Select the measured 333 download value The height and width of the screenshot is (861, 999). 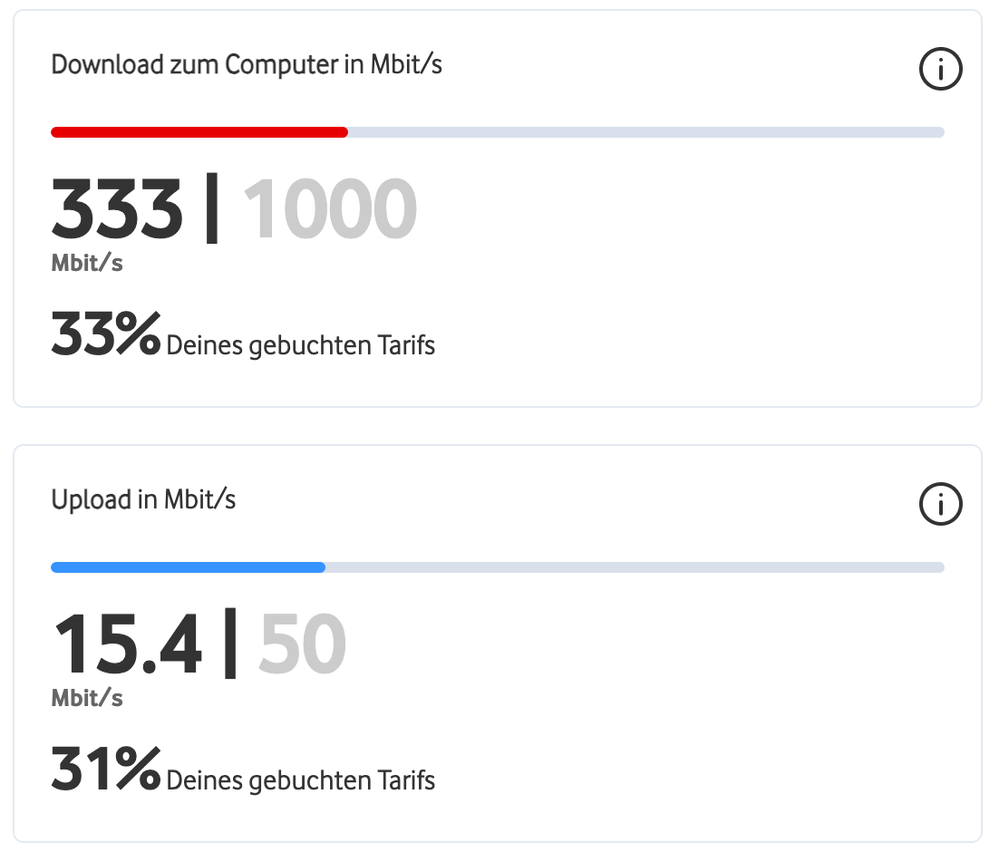coord(117,210)
